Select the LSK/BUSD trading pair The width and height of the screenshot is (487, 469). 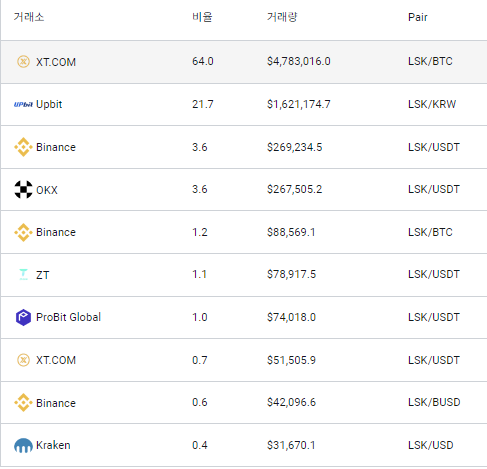click(434, 402)
